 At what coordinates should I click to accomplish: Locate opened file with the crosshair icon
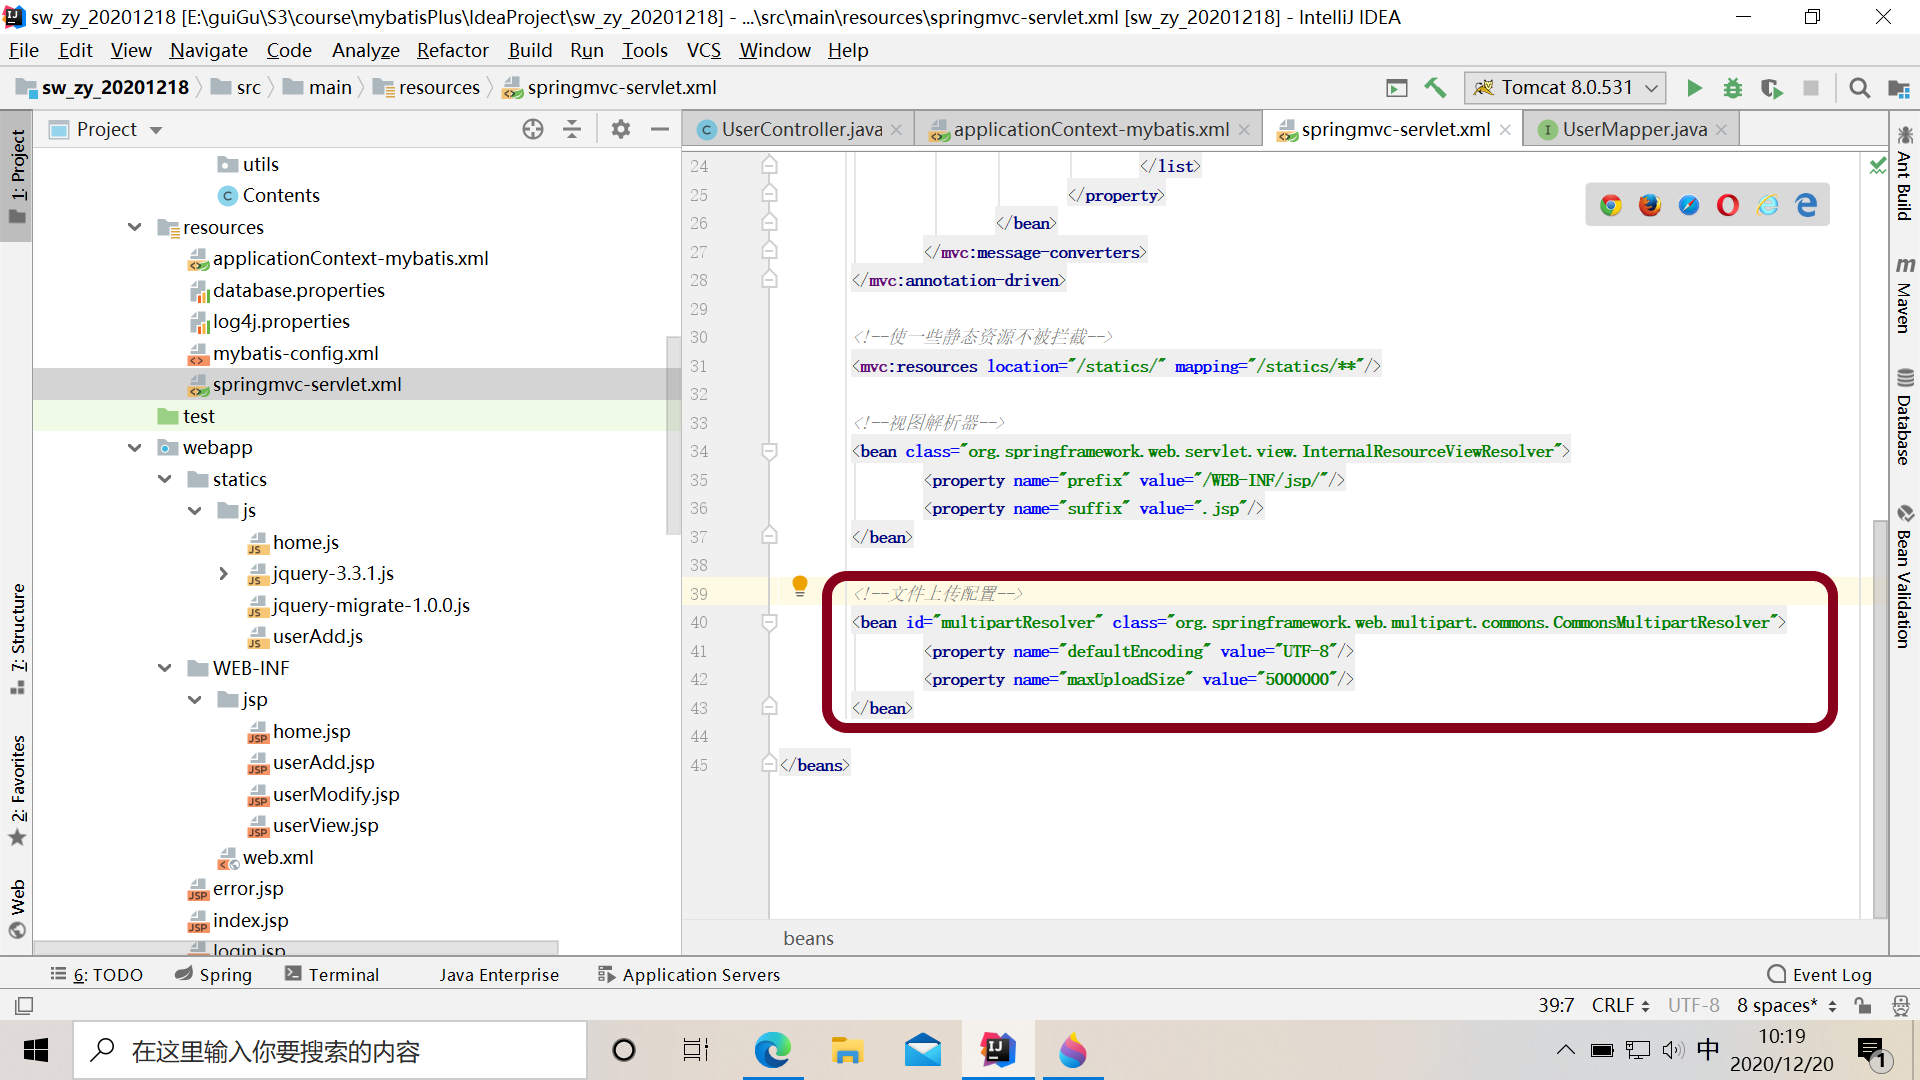[x=533, y=129]
